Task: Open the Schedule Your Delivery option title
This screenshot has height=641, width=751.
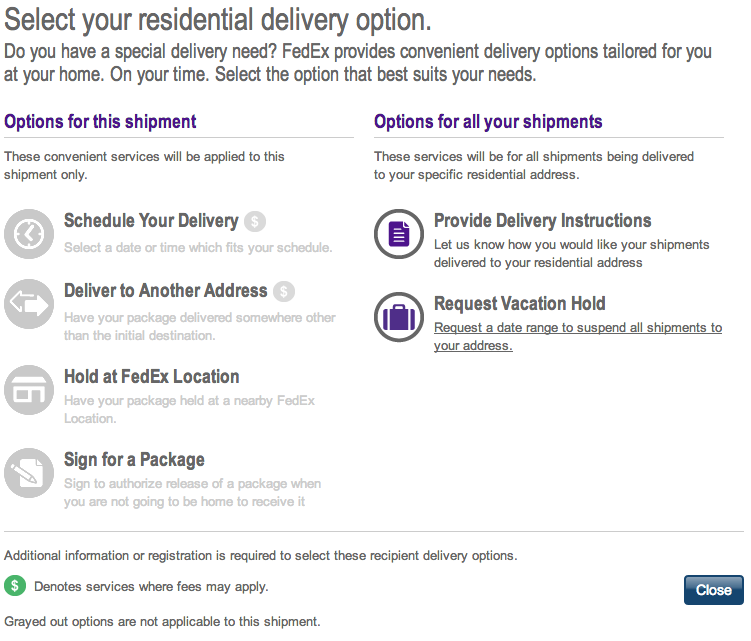Action: 151,221
